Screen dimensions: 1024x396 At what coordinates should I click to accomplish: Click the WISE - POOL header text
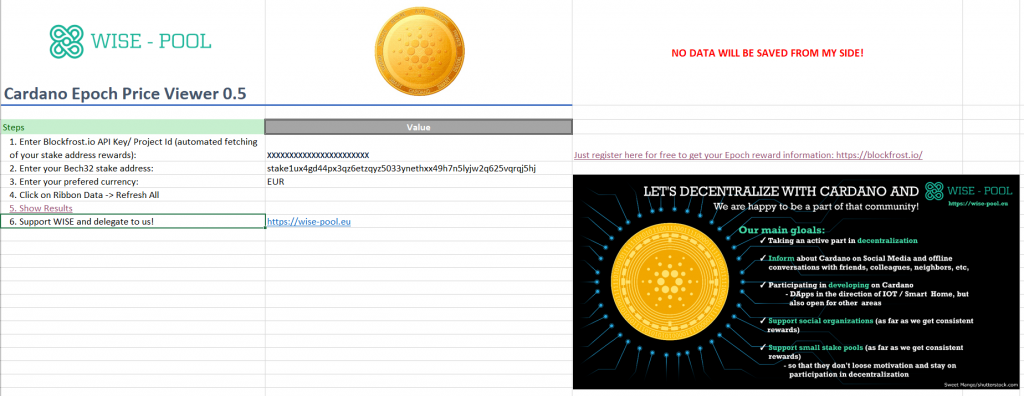coord(151,42)
